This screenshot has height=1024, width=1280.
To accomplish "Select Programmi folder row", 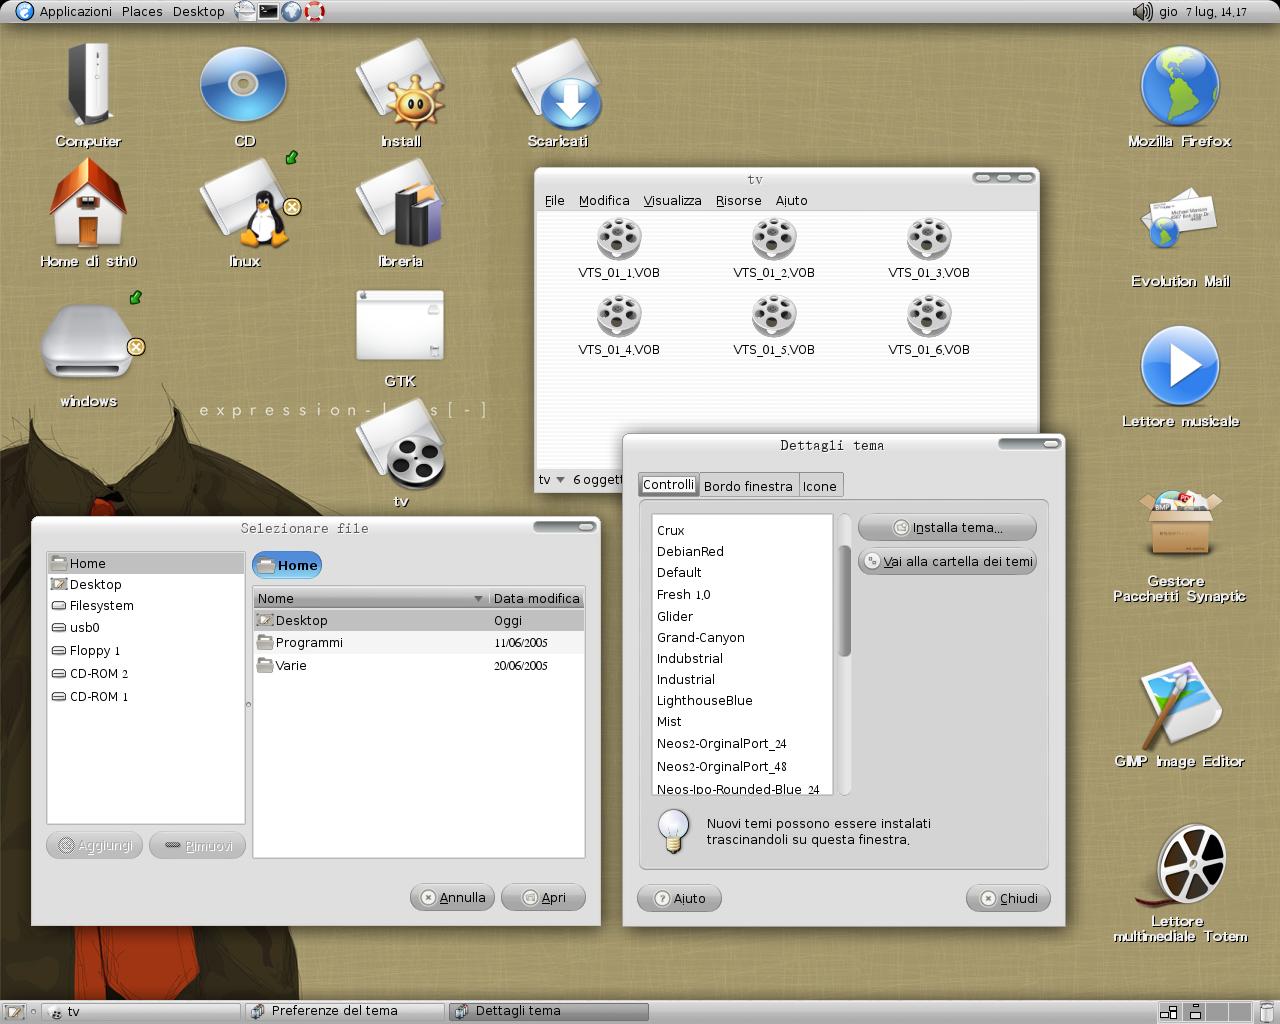I will pyautogui.click(x=418, y=642).
